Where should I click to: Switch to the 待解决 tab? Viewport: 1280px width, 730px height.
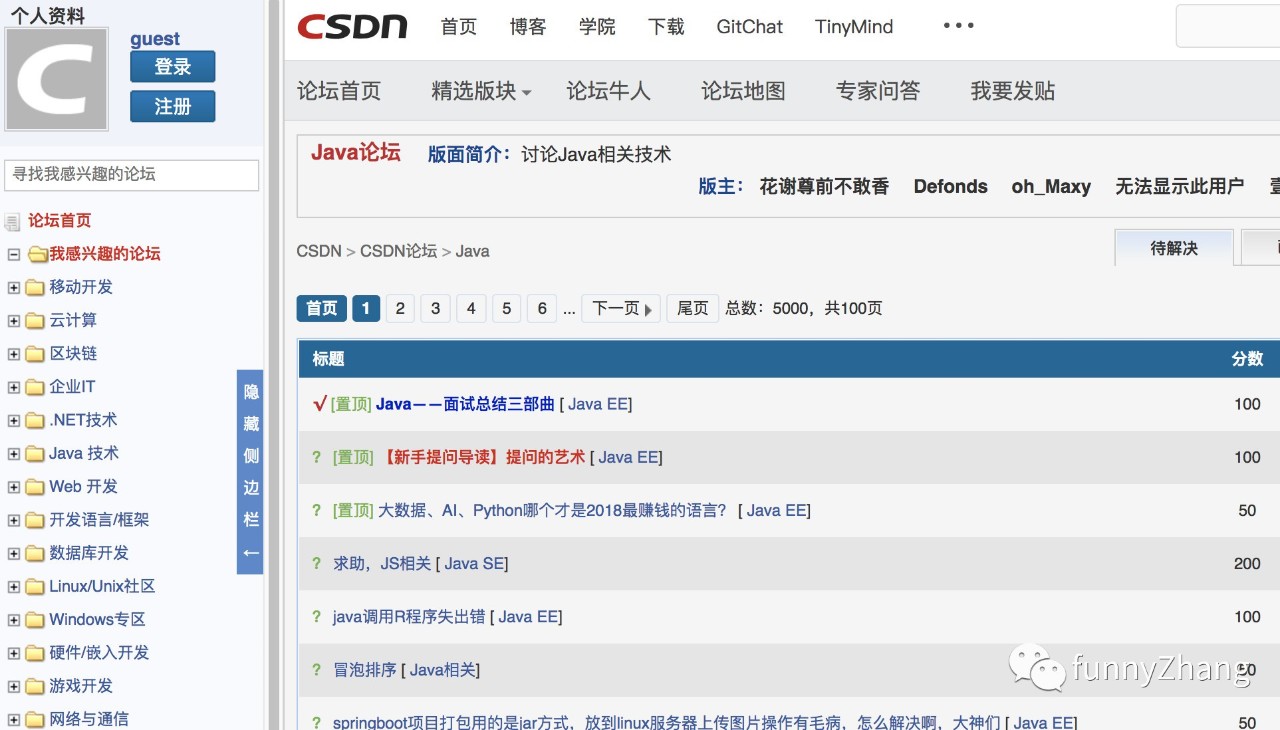1174,248
